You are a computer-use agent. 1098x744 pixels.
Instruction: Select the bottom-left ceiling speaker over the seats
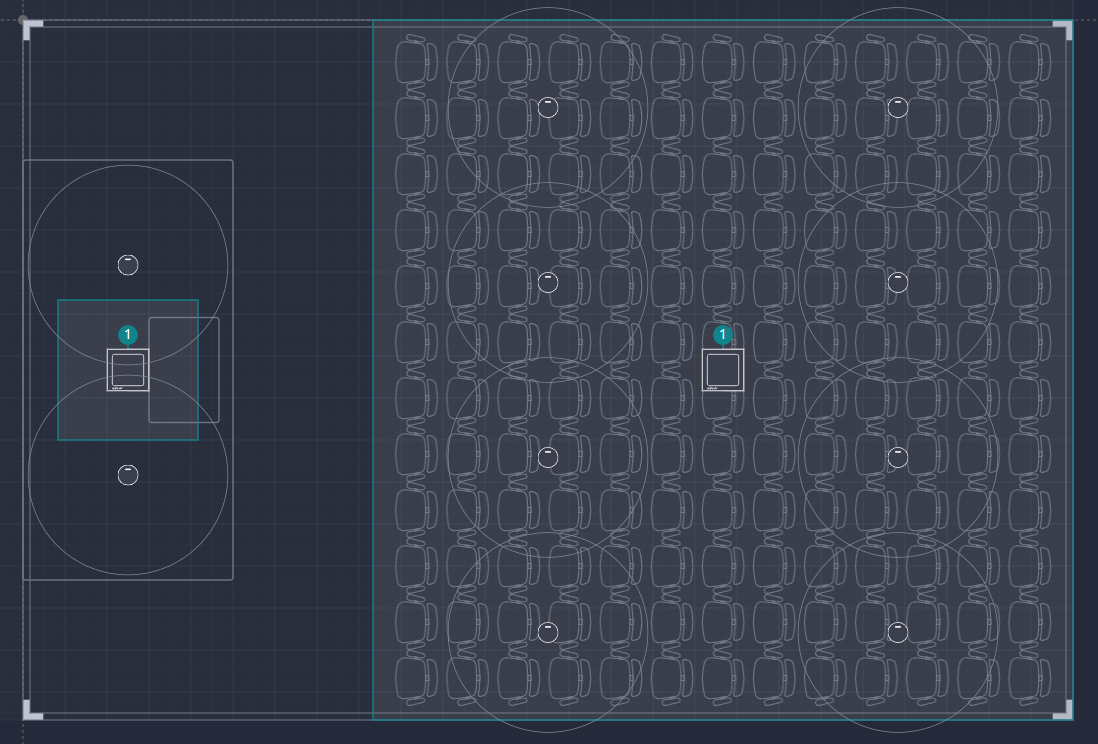[x=548, y=632]
